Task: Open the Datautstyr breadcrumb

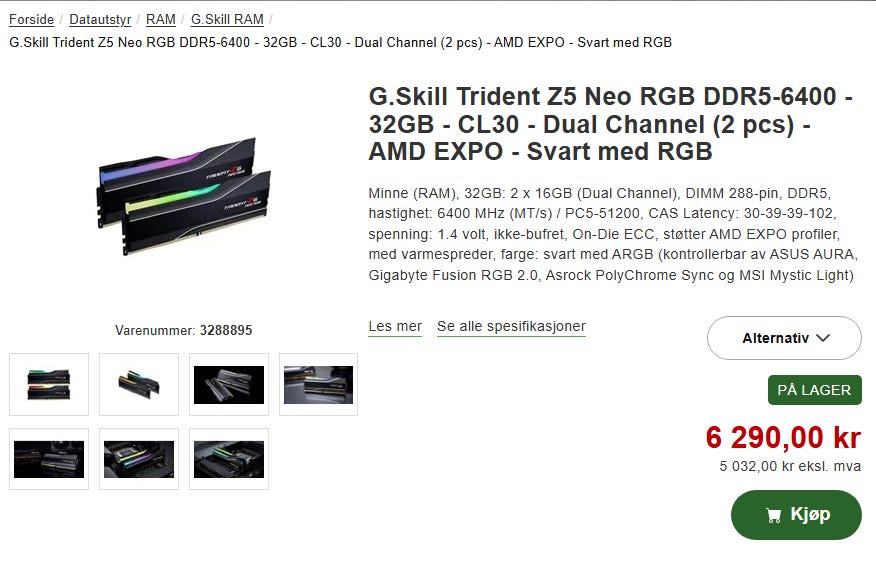Action: tap(100, 20)
